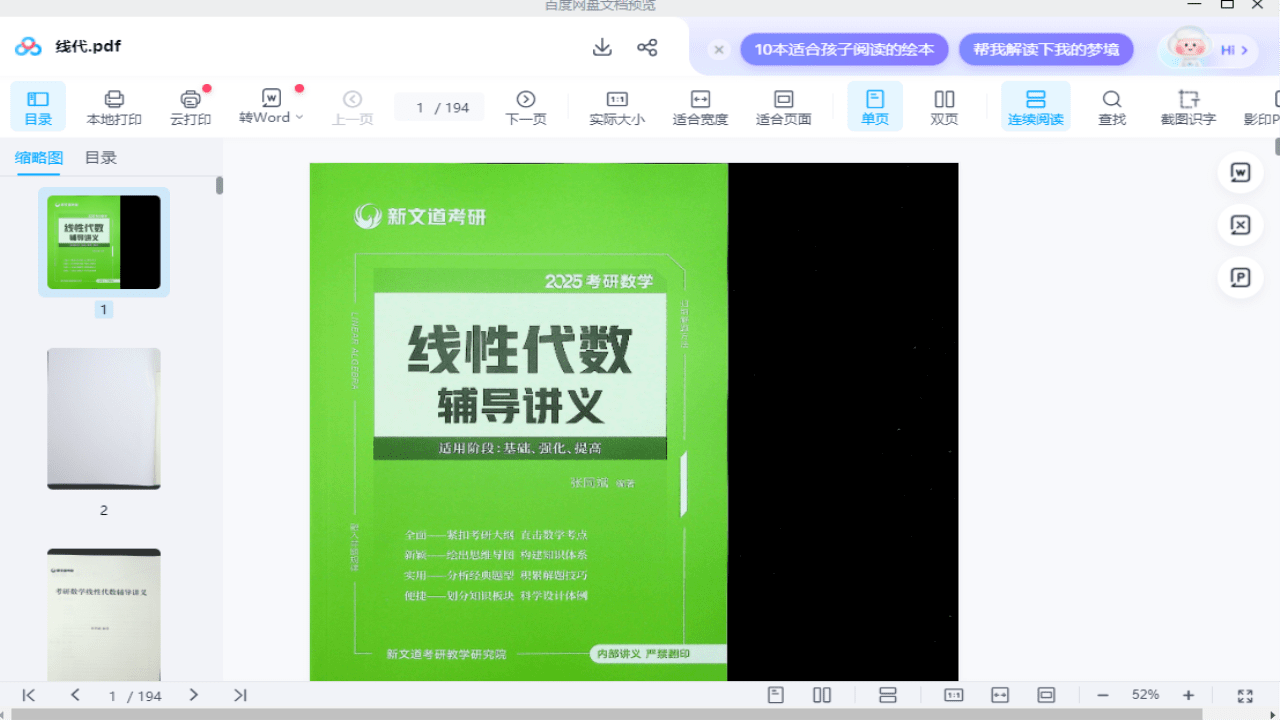Click the download icon in header
This screenshot has width=1280, height=720.
coord(602,47)
